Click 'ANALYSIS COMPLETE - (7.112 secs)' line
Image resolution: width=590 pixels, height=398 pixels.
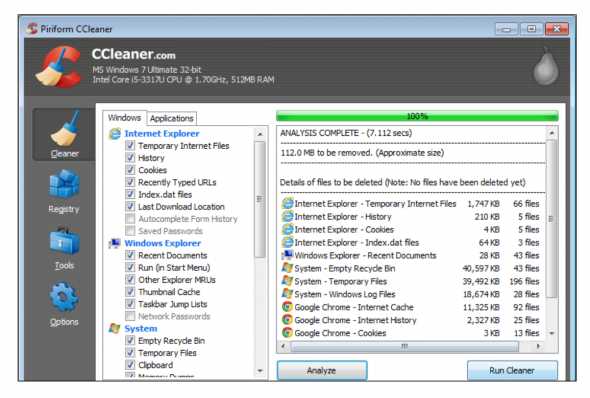click(346, 133)
